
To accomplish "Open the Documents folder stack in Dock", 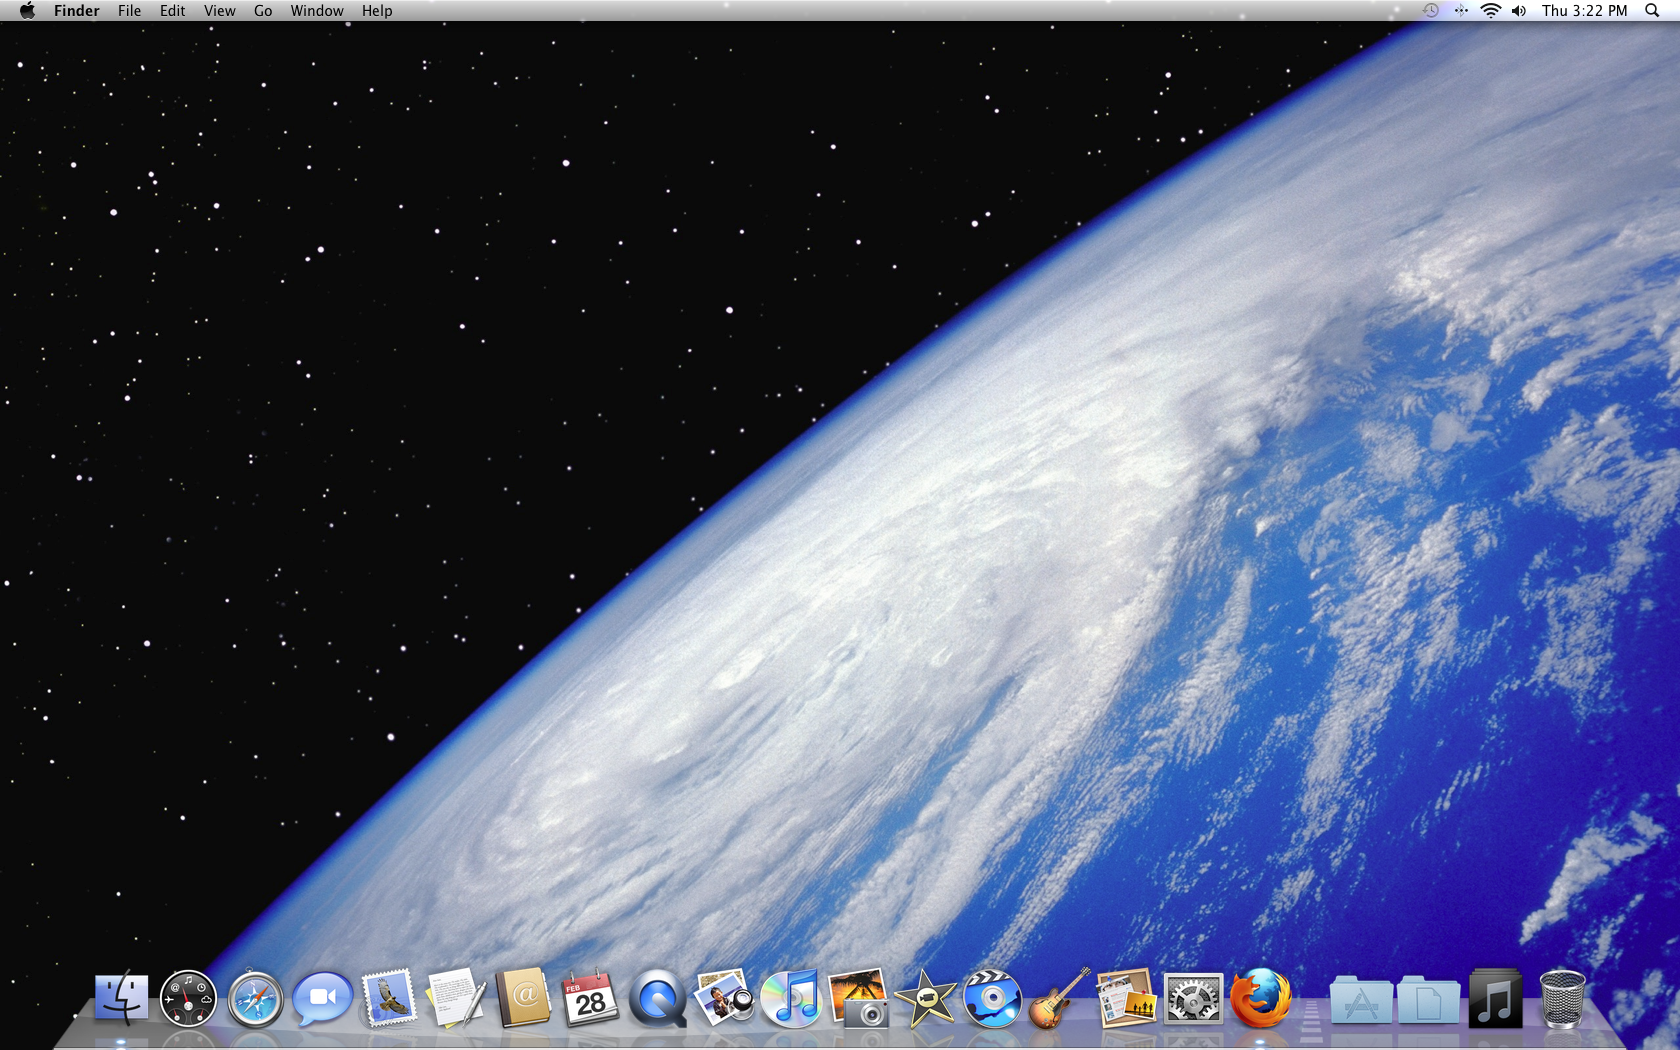I will pyautogui.click(x=1428, y=999).
